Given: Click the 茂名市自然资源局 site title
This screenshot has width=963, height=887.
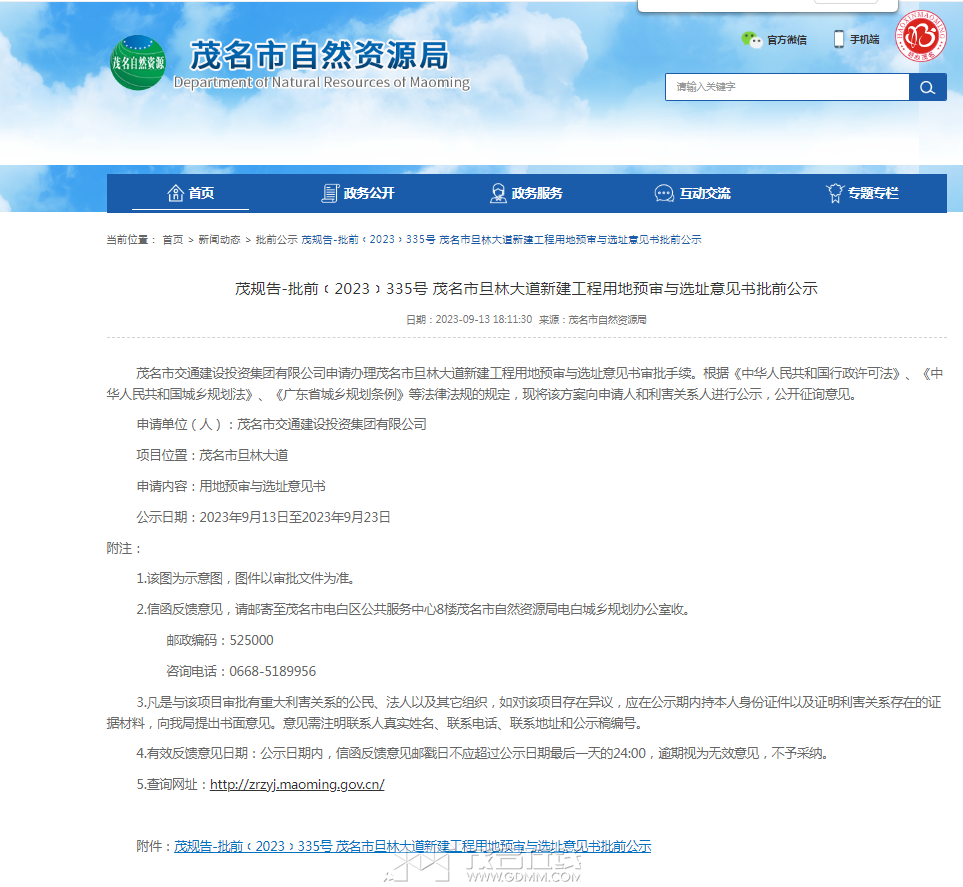Looking at the screenshot, I should (319, 55).
